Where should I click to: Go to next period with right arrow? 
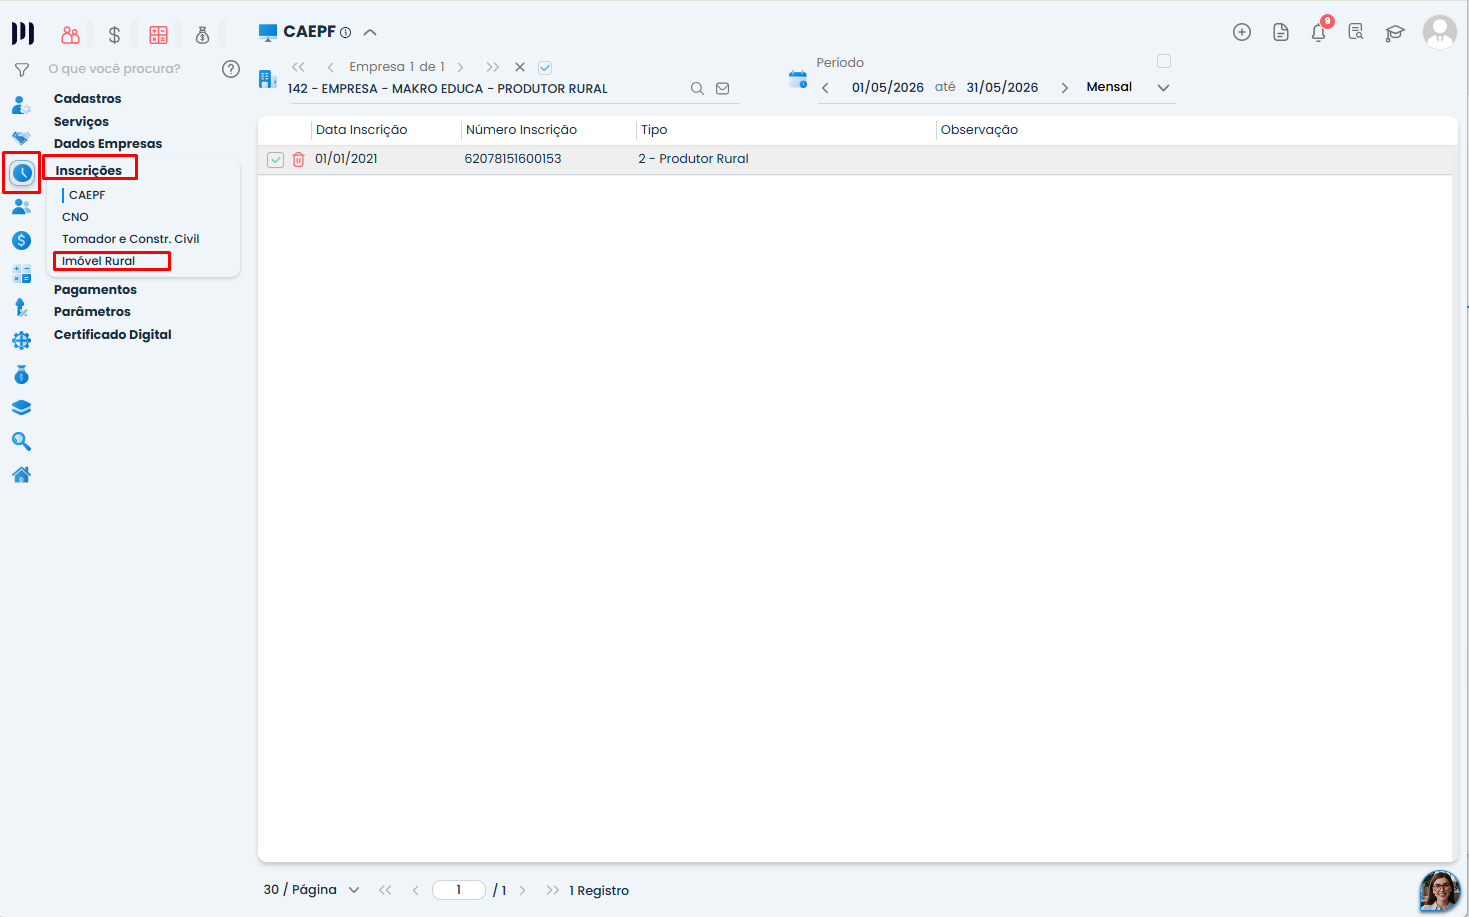pos(1065,88)
